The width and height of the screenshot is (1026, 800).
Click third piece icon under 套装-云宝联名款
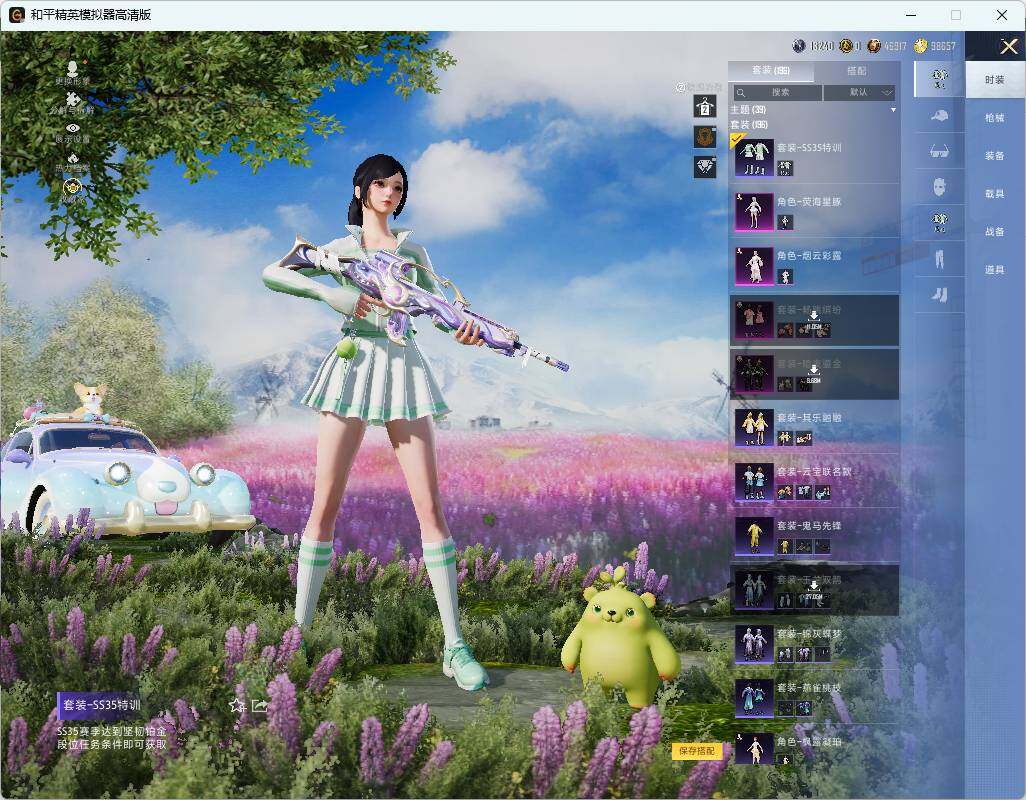coord(823,493)
